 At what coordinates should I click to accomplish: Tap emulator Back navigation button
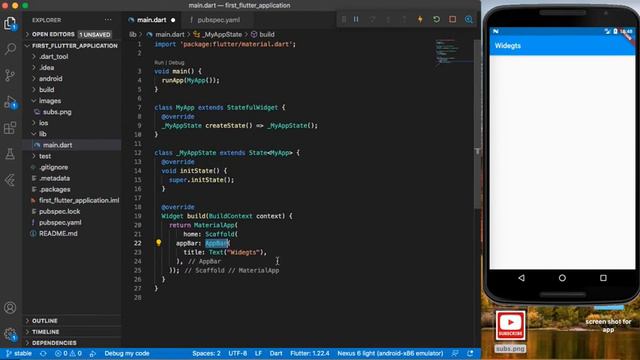click(521, 278)
